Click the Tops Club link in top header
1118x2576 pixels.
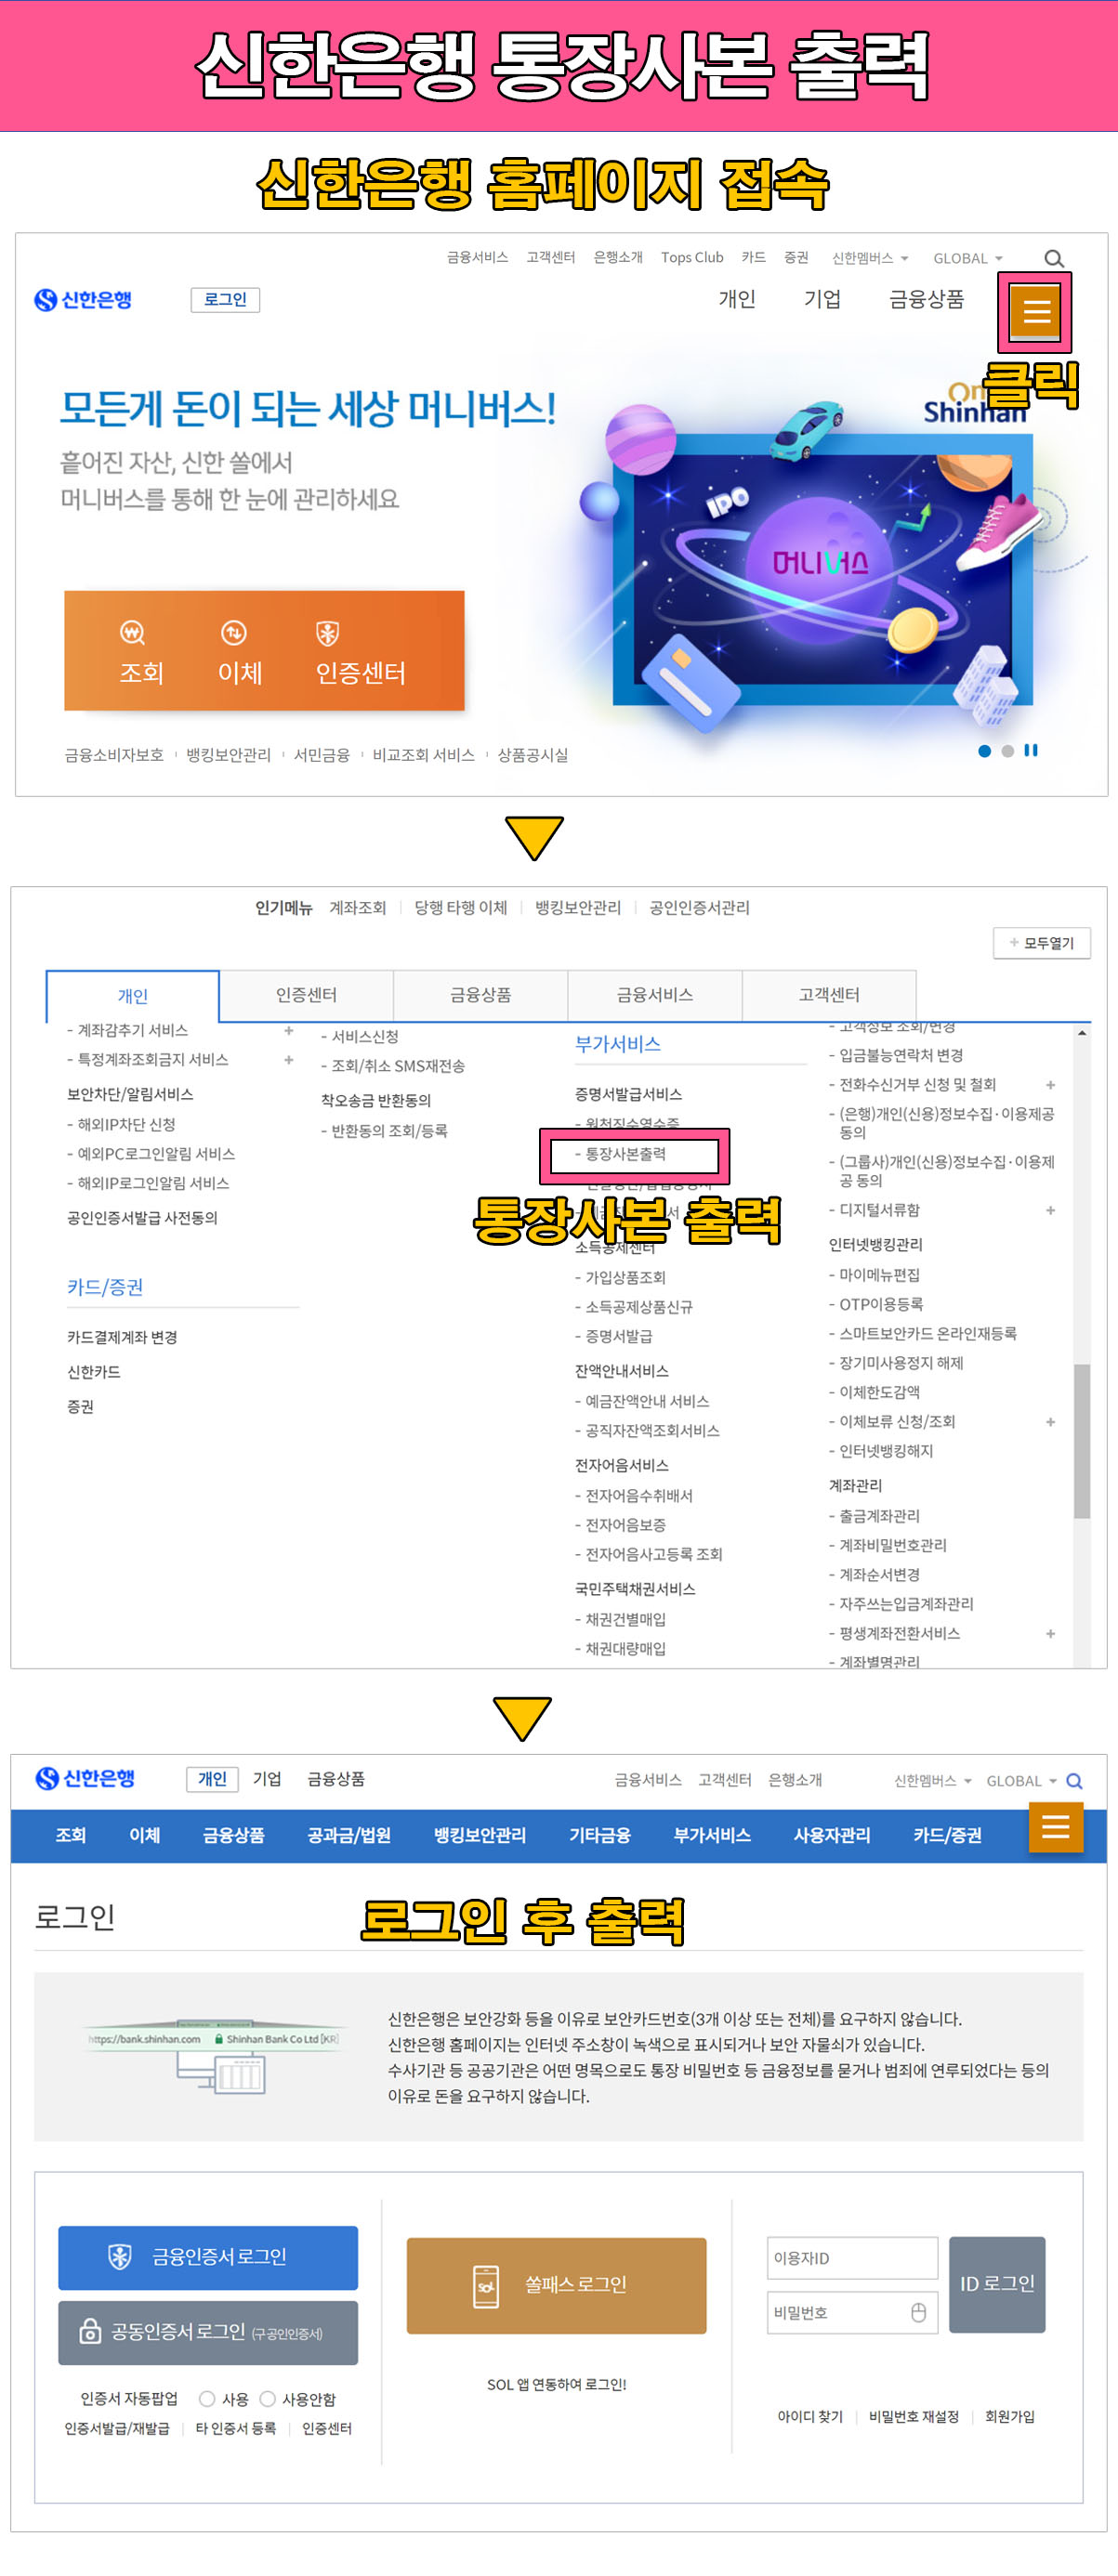click(x=691, y=257)
